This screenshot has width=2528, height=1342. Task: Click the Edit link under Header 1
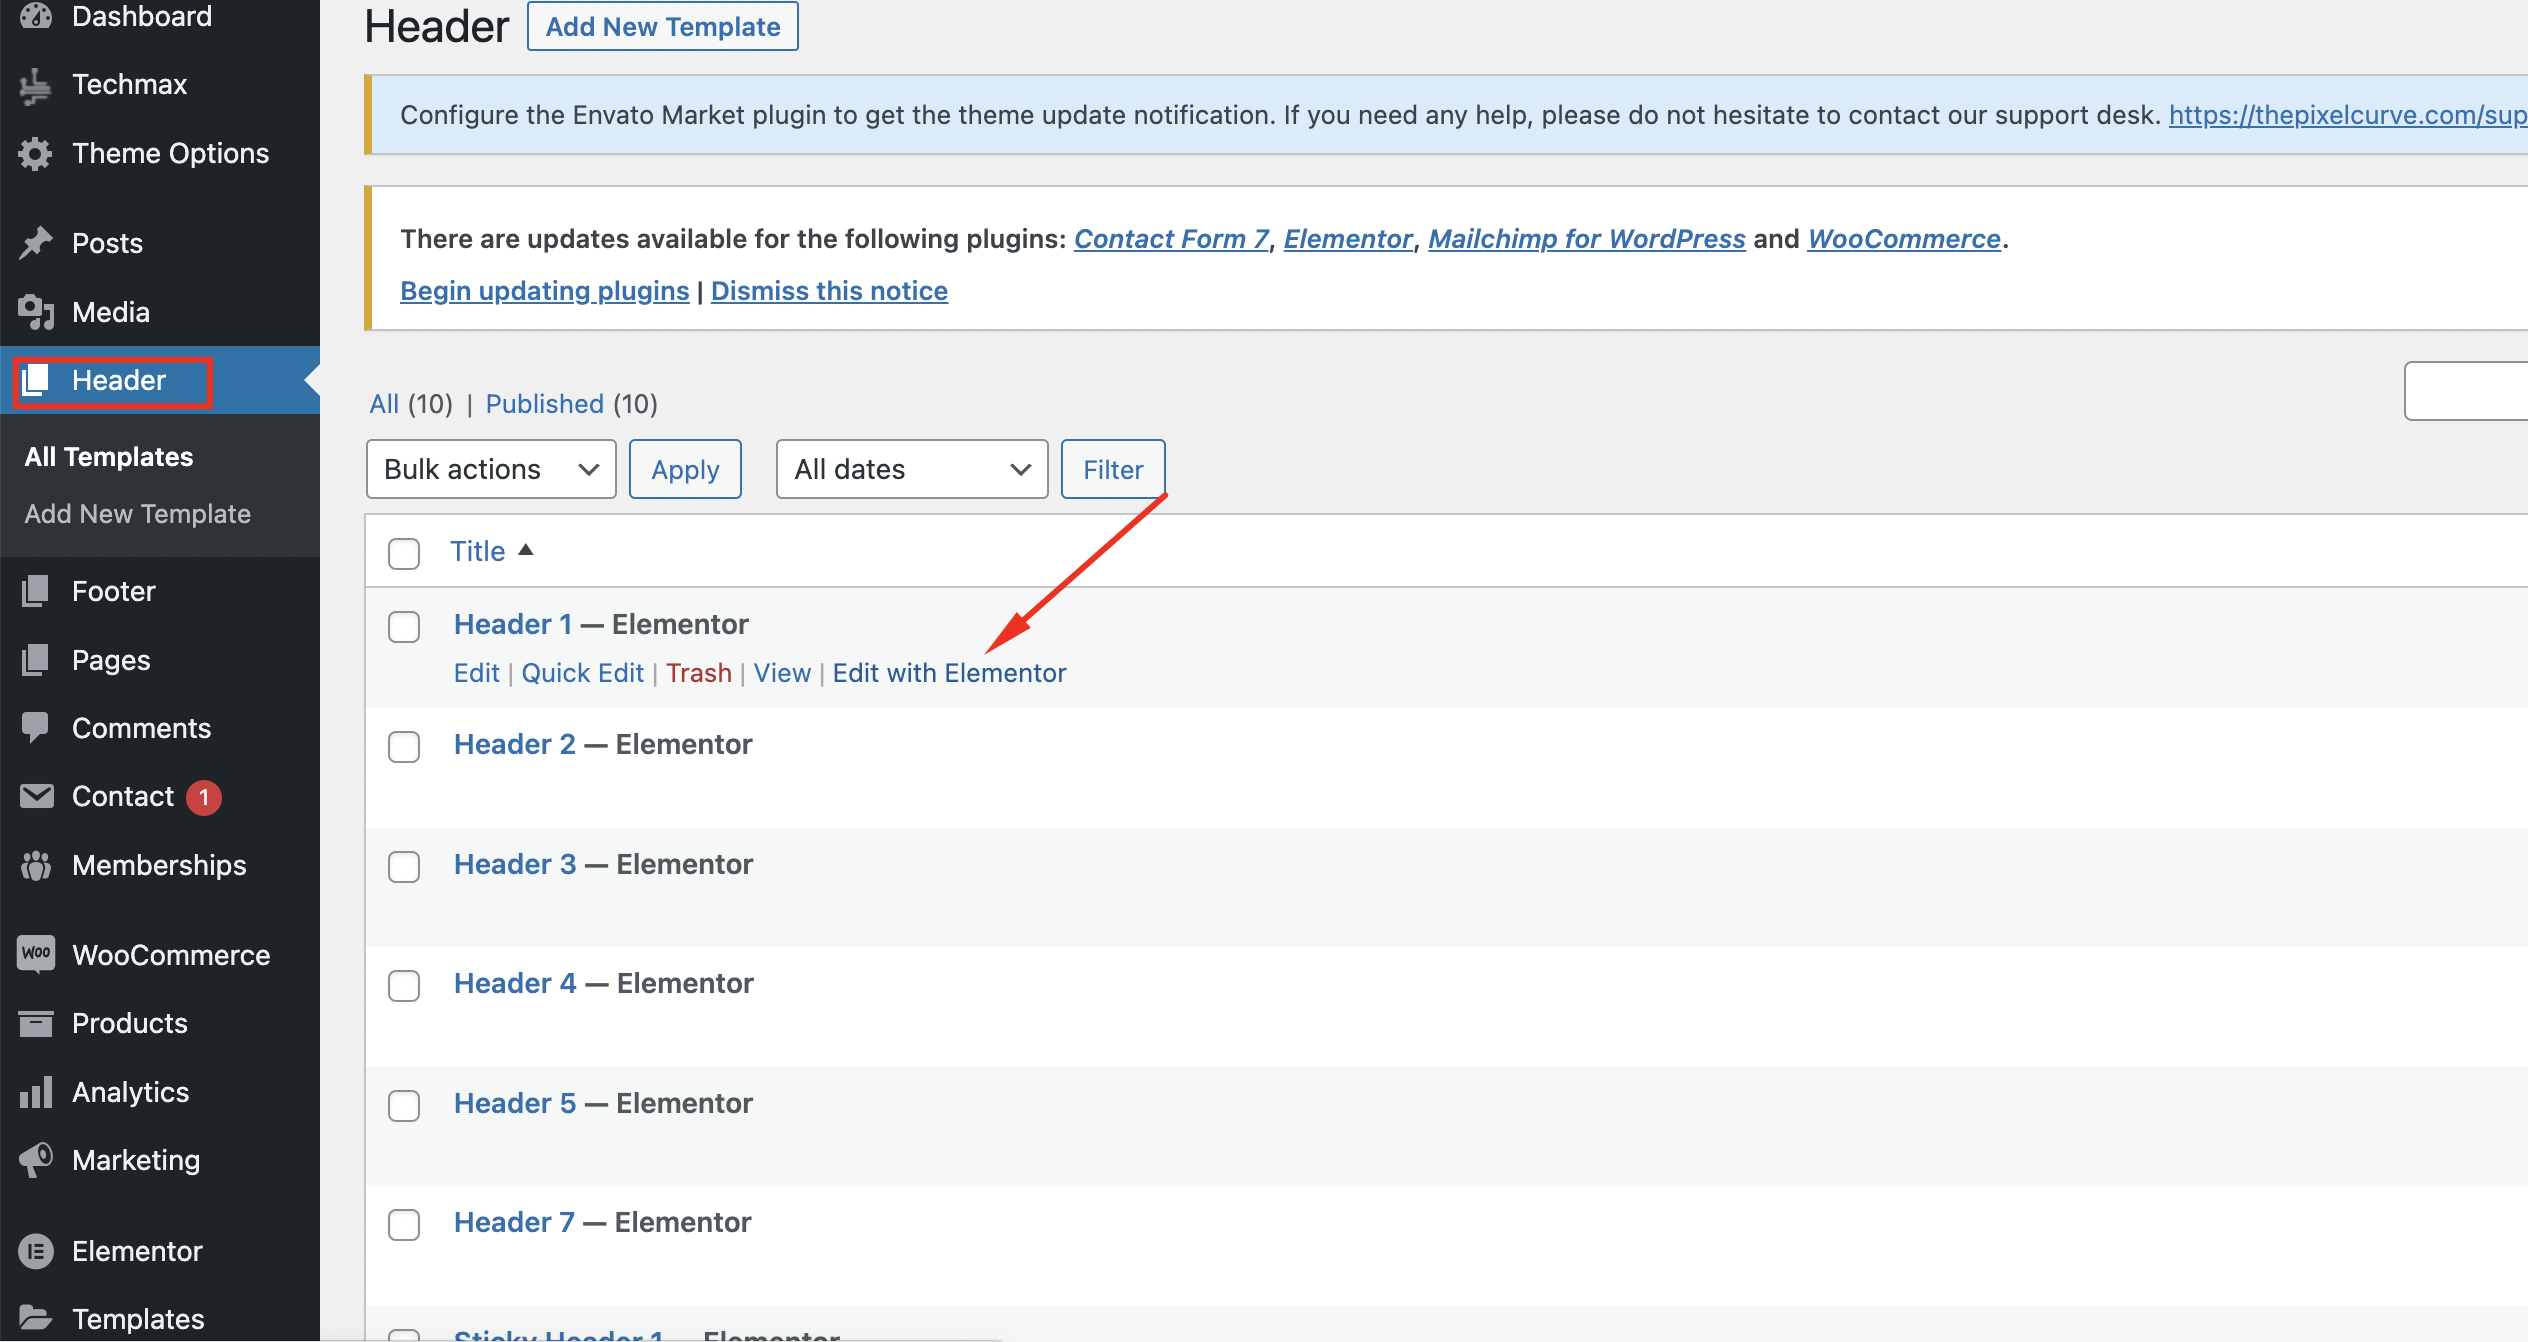[x=477, y=673]
